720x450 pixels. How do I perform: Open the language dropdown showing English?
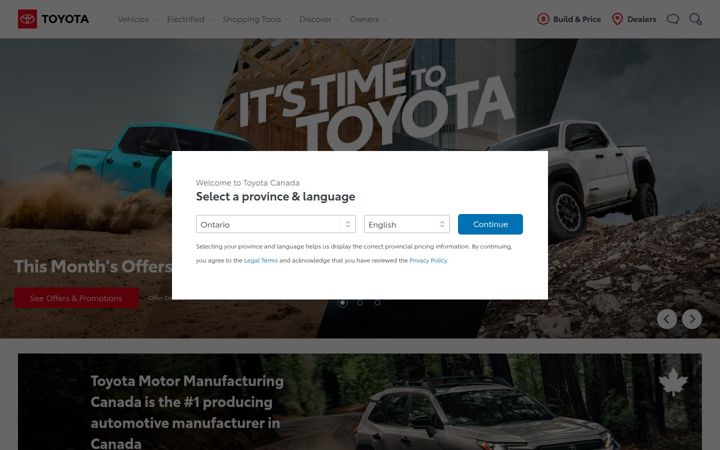[406, 224]
